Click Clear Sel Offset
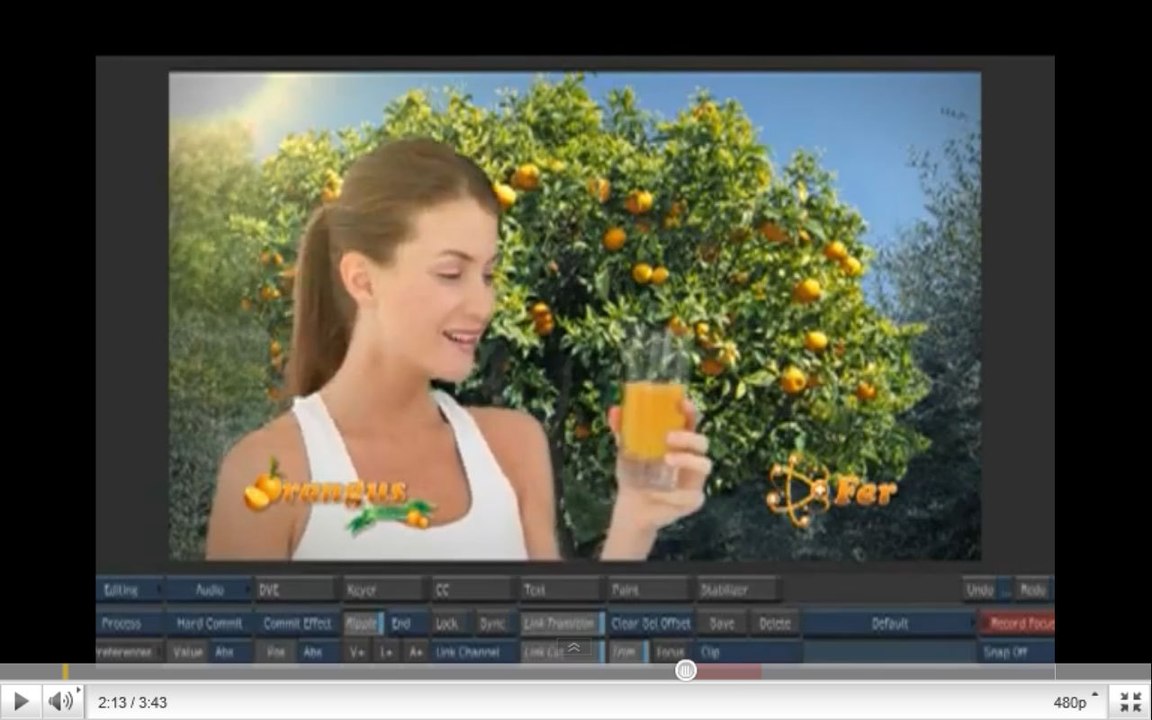1152x720 pixels. pyautogui.click(x=650, y=623)
